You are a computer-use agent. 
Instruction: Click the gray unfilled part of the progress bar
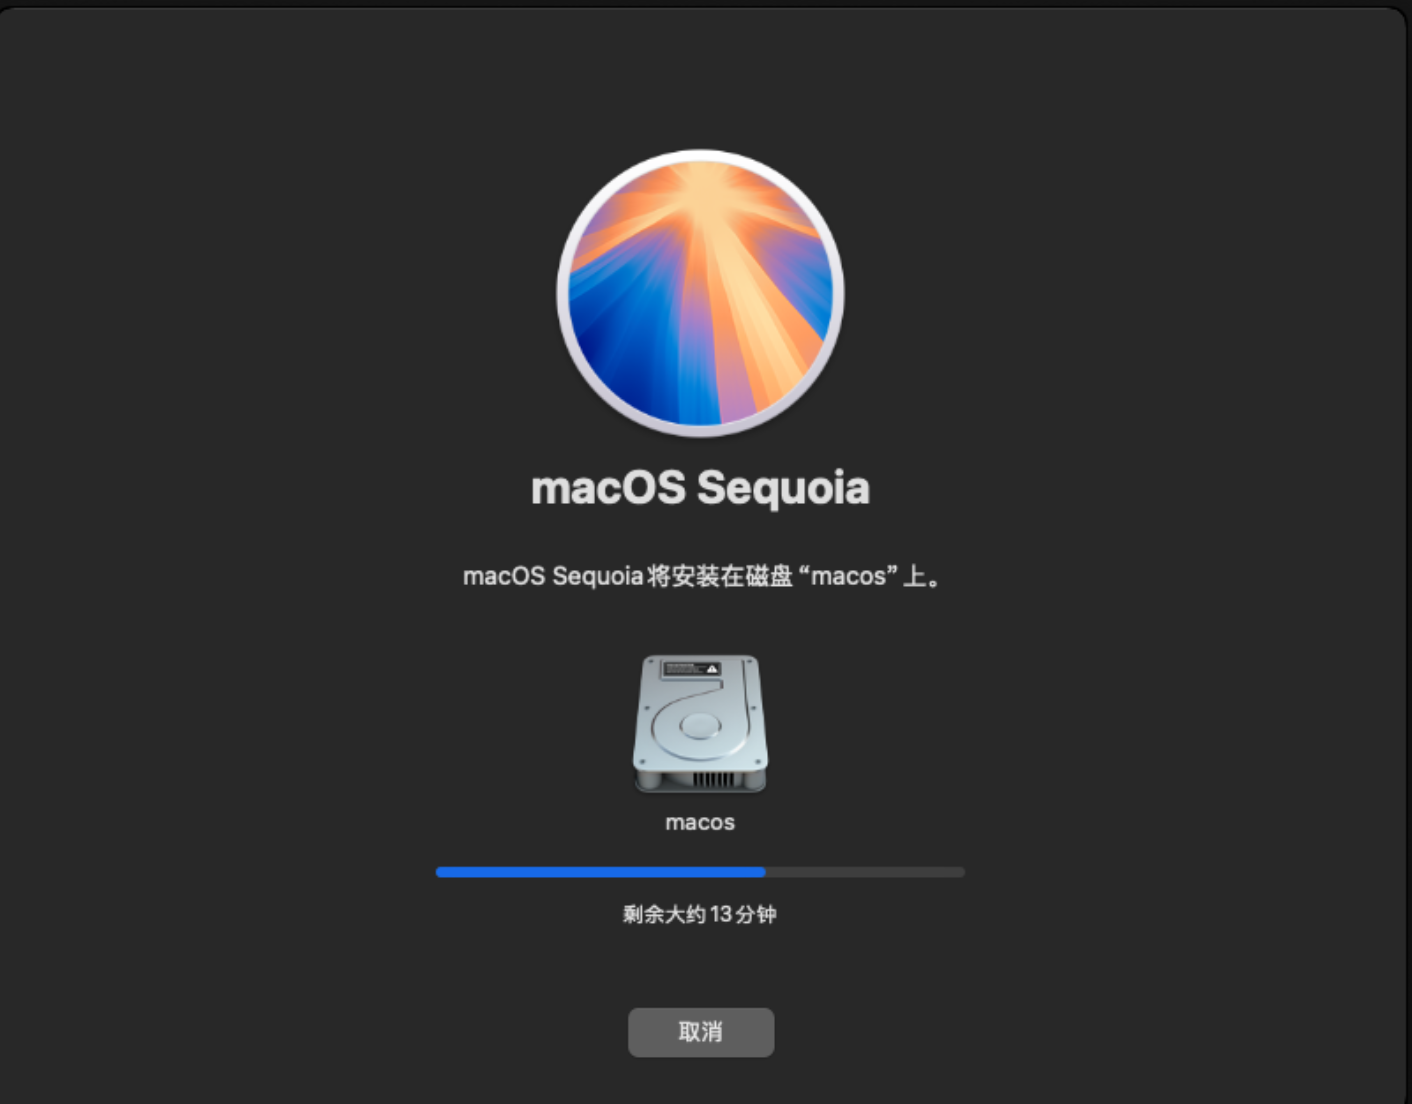point(865,872)
